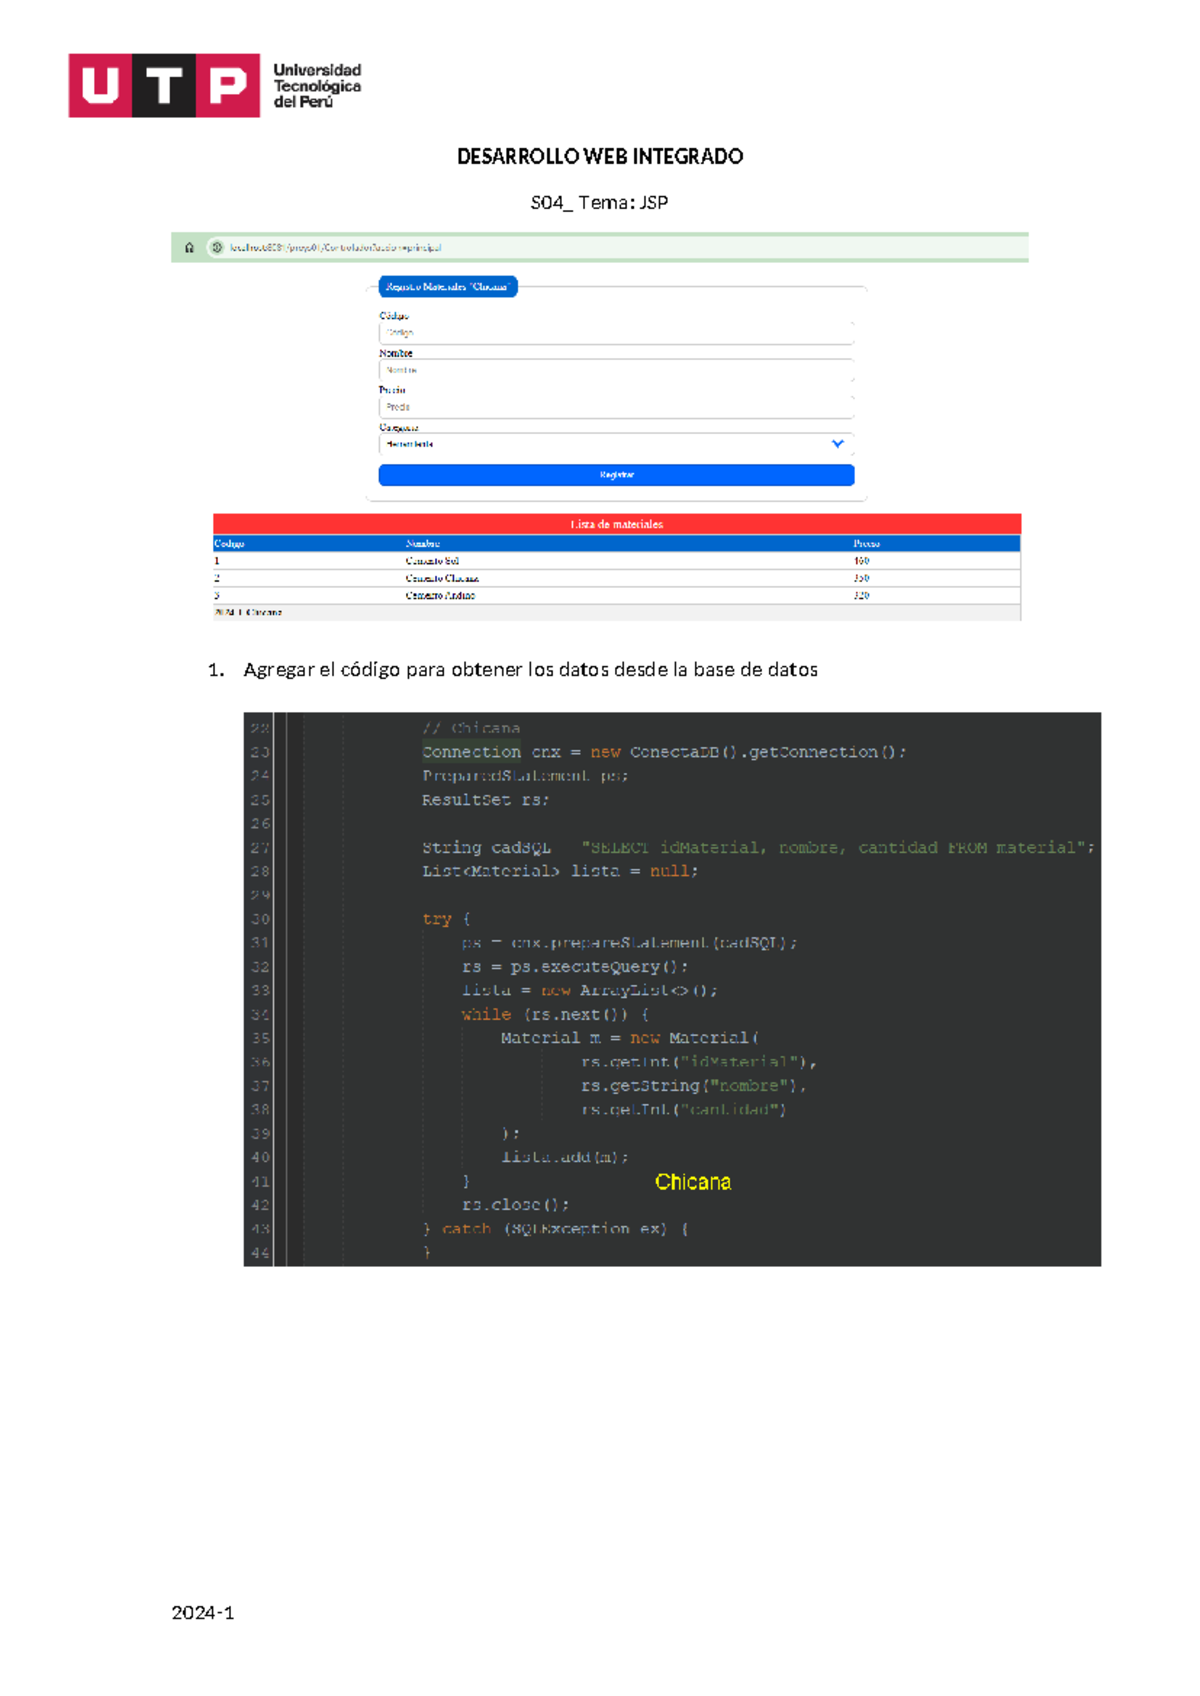
Task: Select the Cemento Sol table row
Action: pyautogui.click(x=616, y=561)
